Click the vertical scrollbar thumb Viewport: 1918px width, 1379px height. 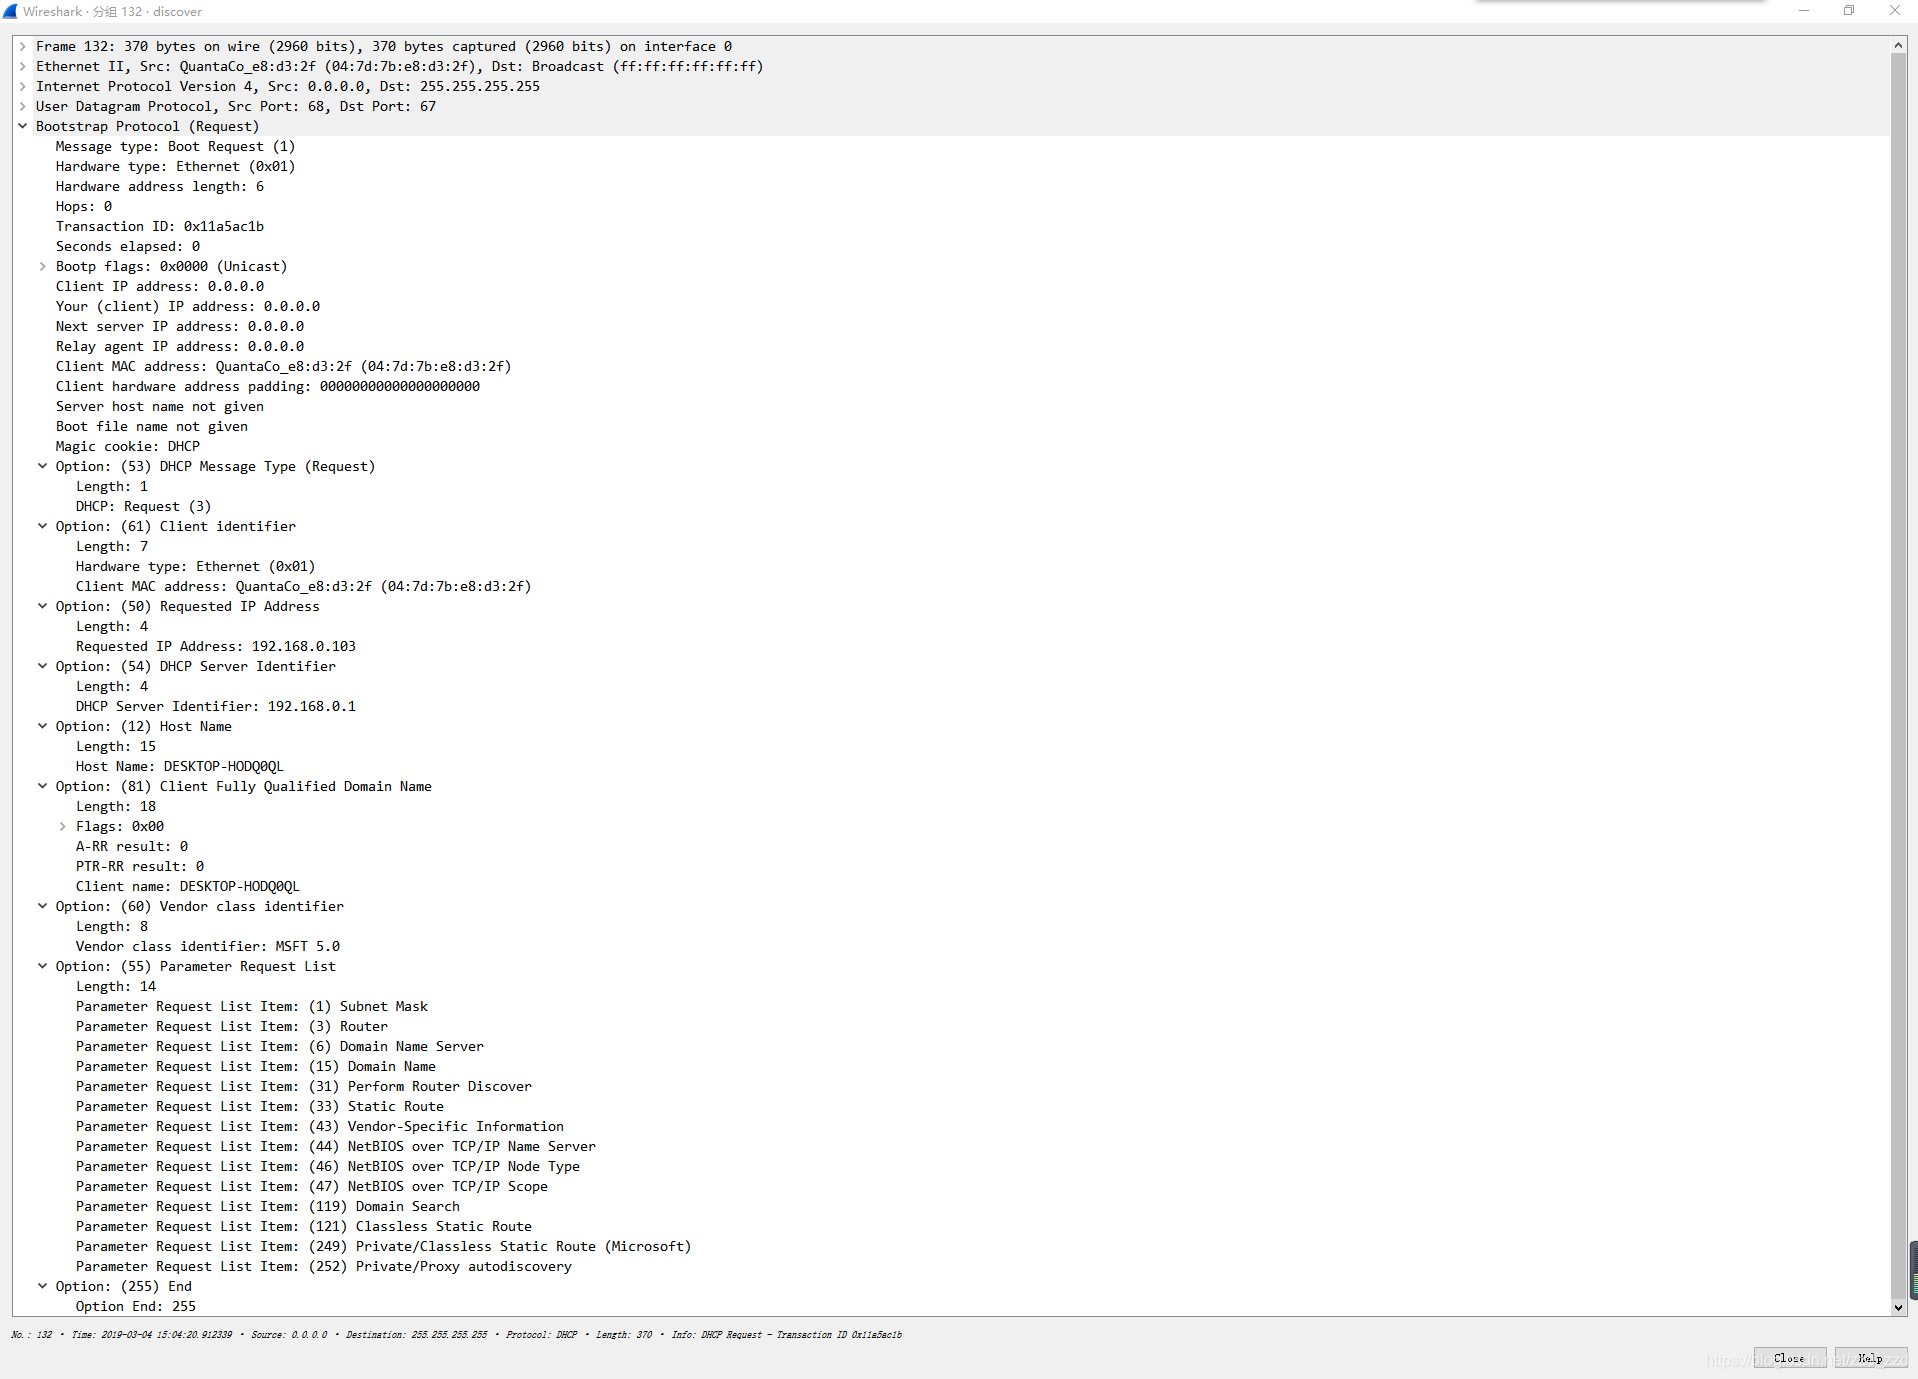(1898, 675)
